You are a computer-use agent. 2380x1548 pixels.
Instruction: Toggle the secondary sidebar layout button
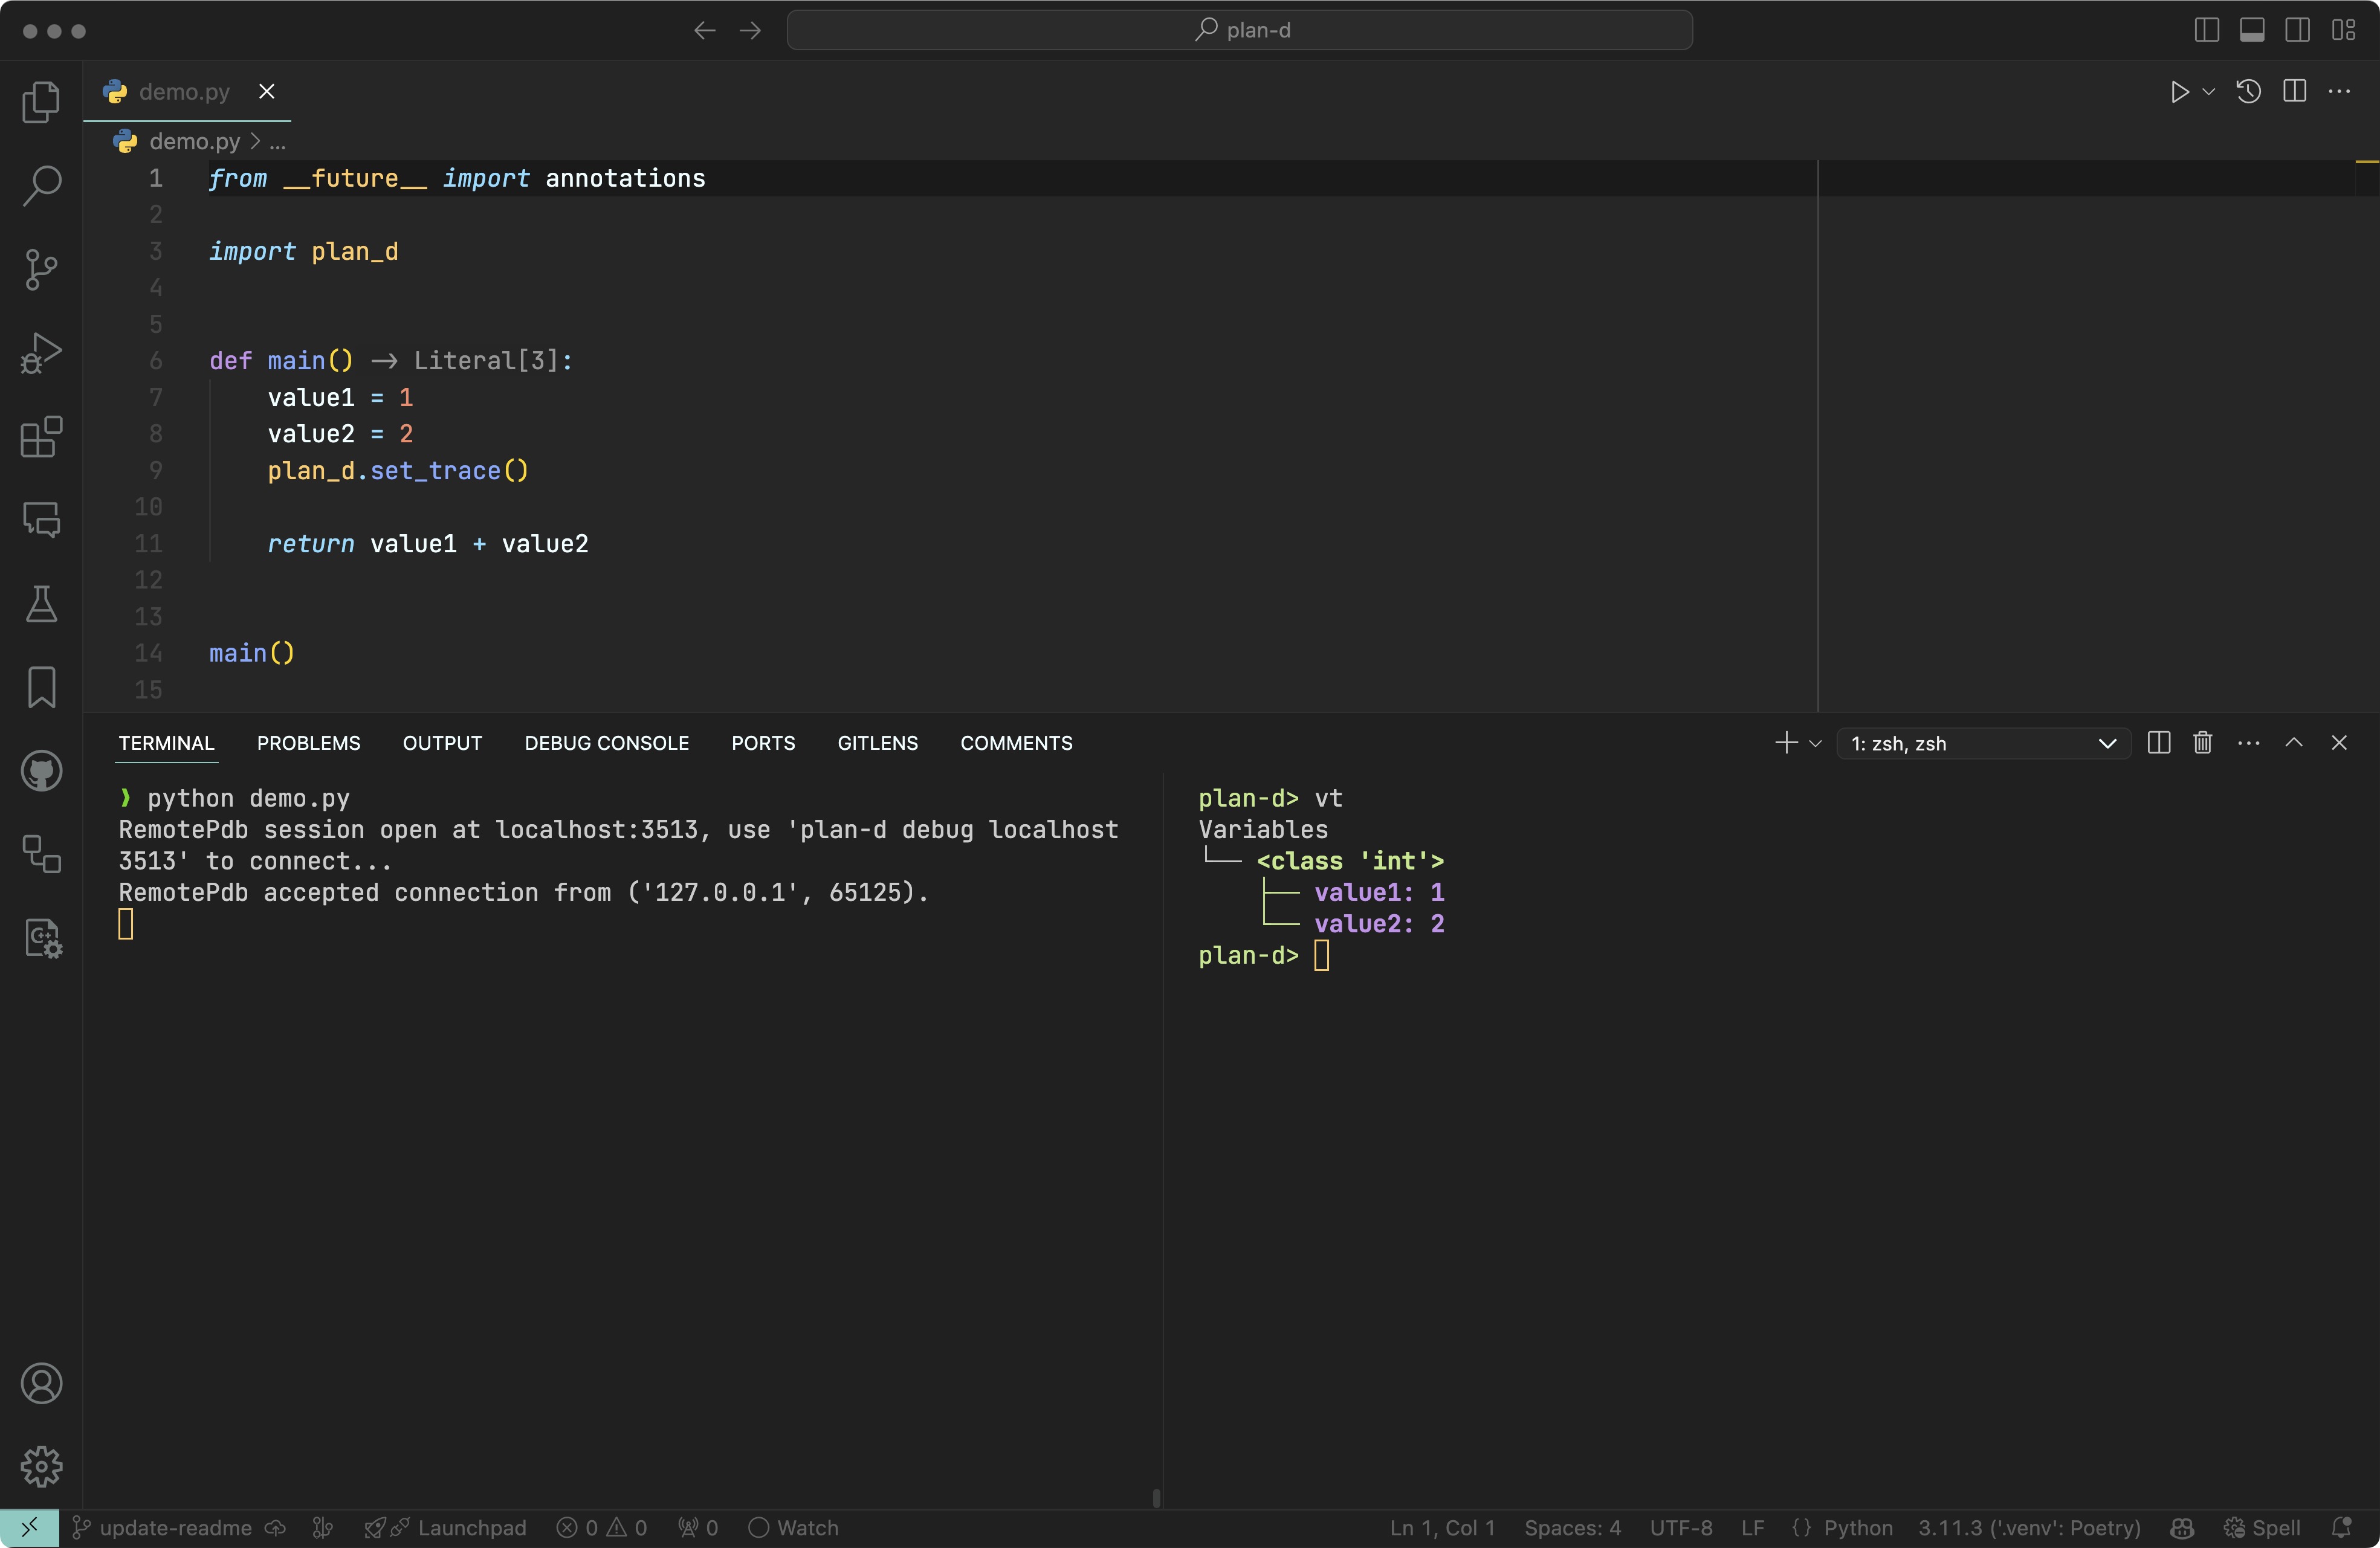(2297, 30)
